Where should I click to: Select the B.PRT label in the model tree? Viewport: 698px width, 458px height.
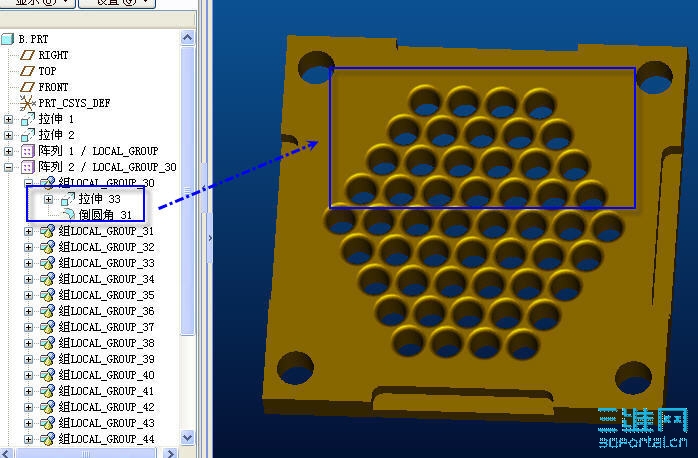coord(33,39)
